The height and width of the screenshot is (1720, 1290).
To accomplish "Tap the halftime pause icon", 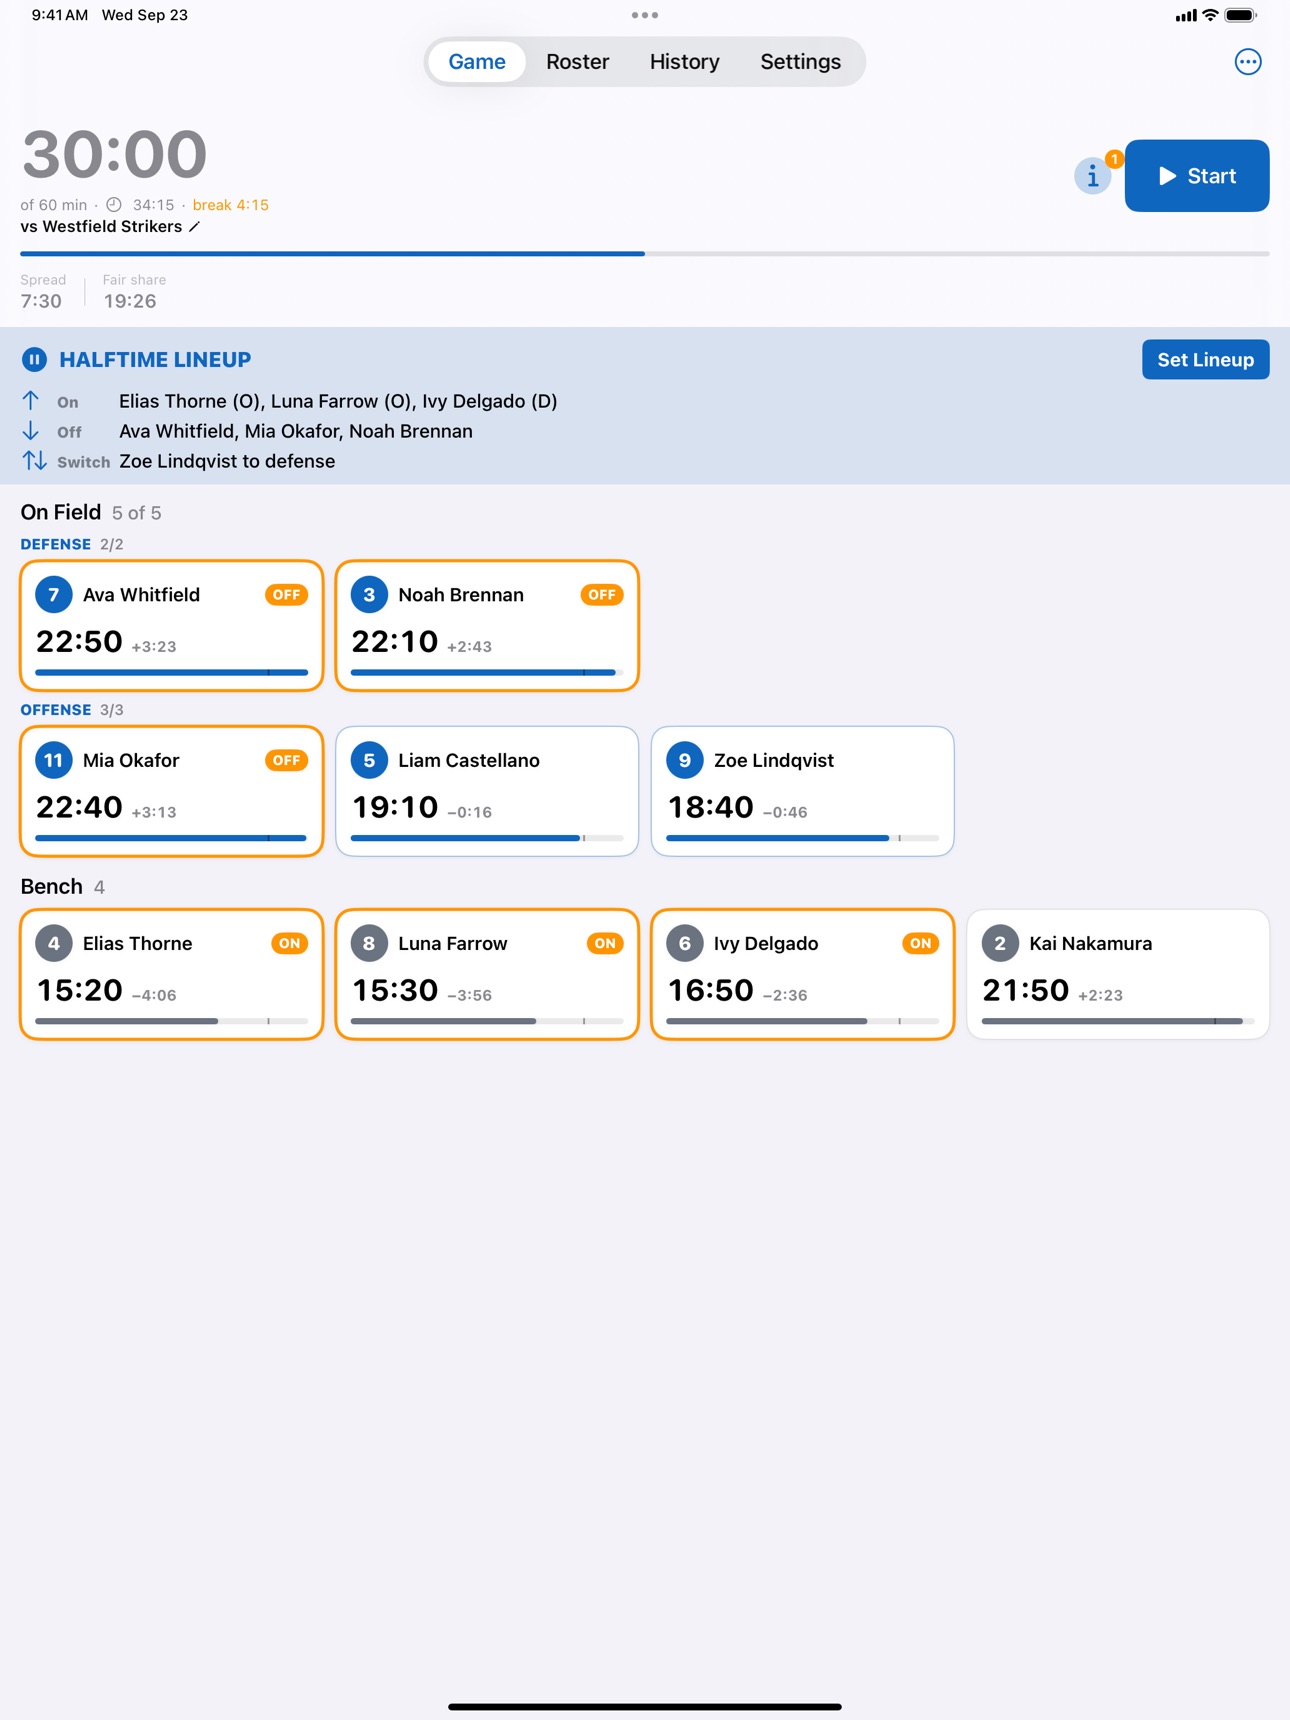I will click(34, 359).
